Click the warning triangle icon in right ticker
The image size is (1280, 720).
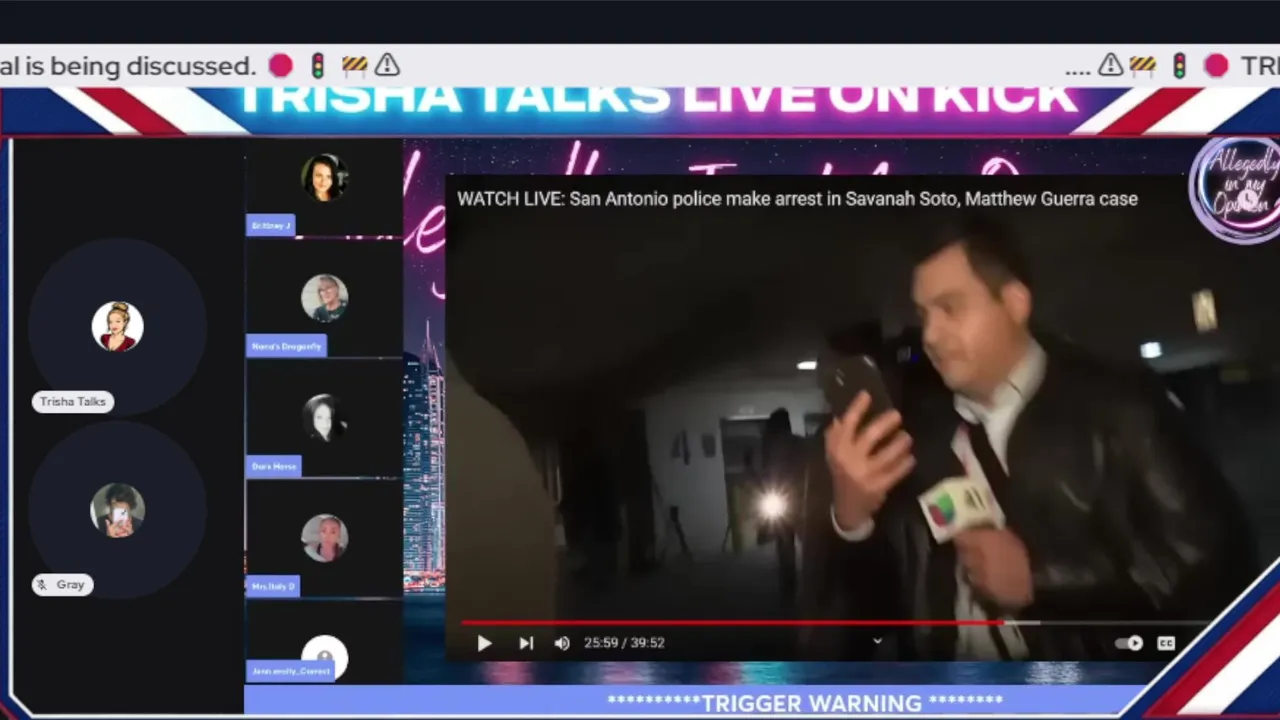1110,66
